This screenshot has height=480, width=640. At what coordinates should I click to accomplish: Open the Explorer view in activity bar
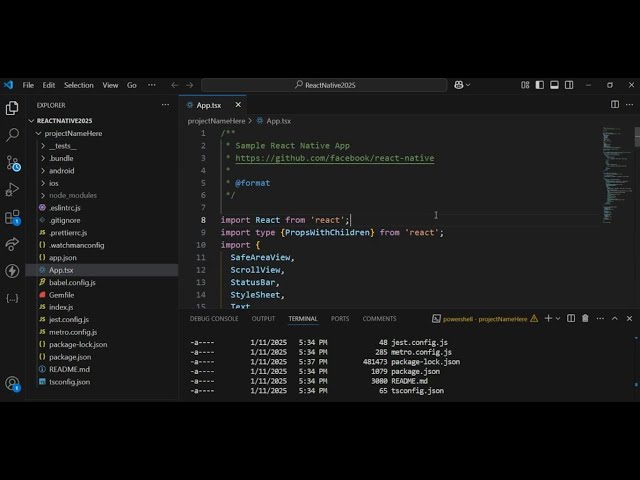pyautogui.click(x=12, y=108)
